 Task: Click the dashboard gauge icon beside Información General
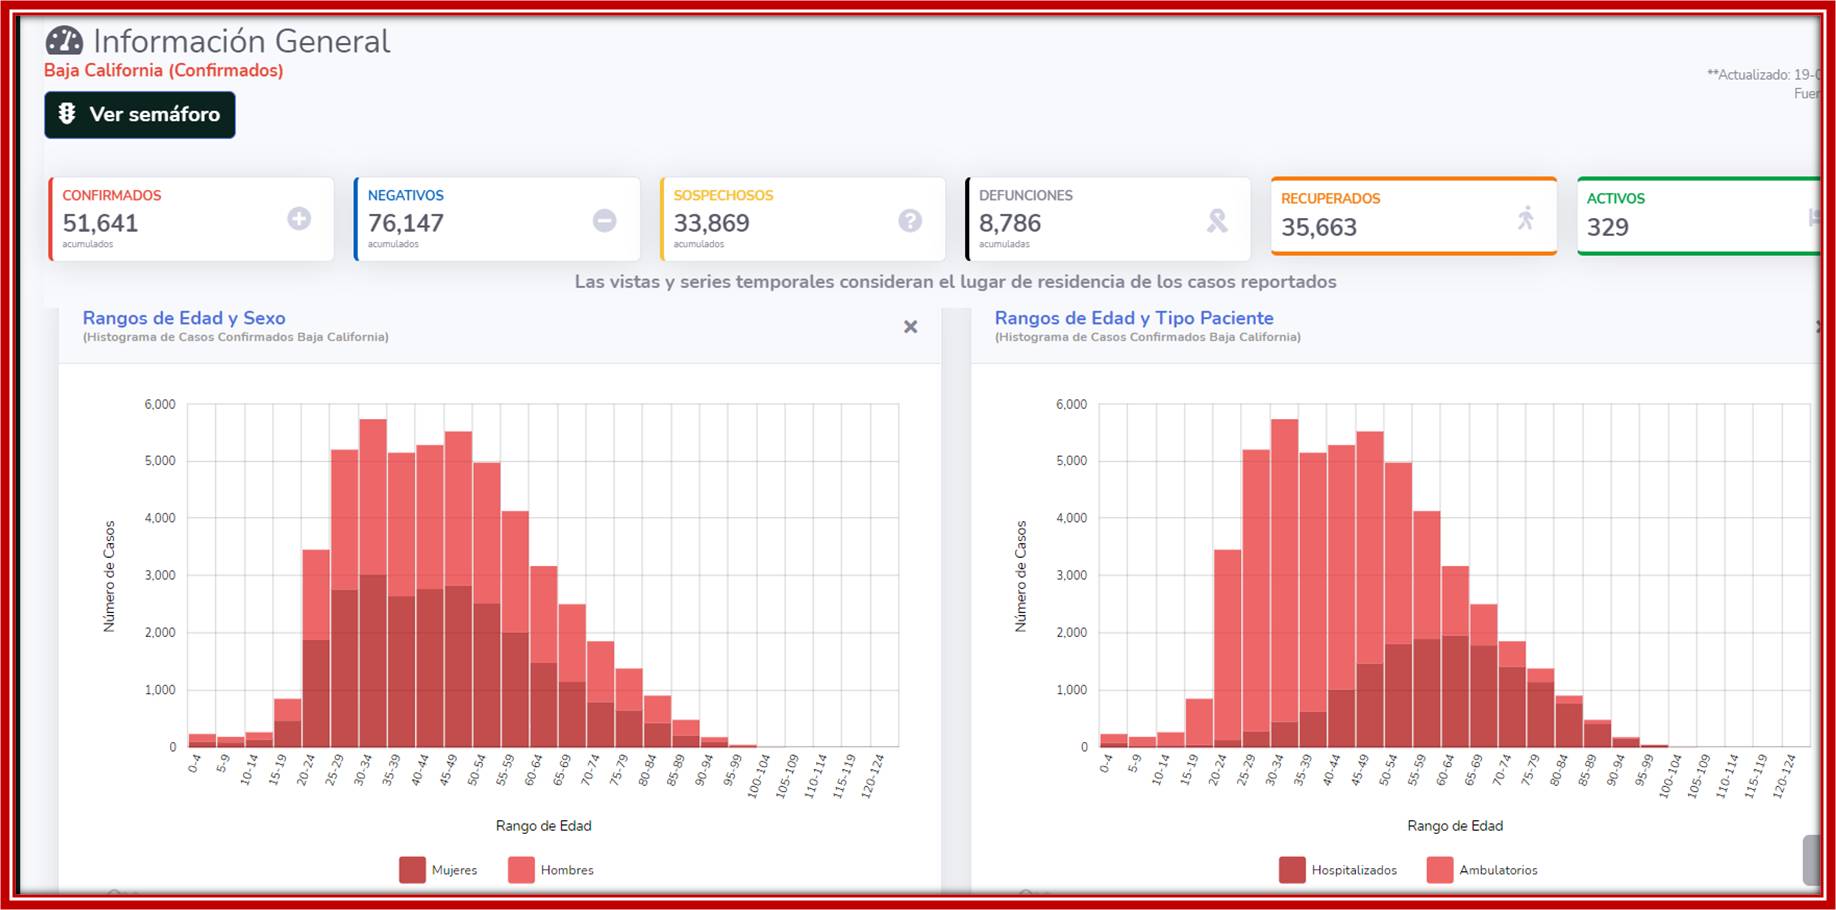64,41
